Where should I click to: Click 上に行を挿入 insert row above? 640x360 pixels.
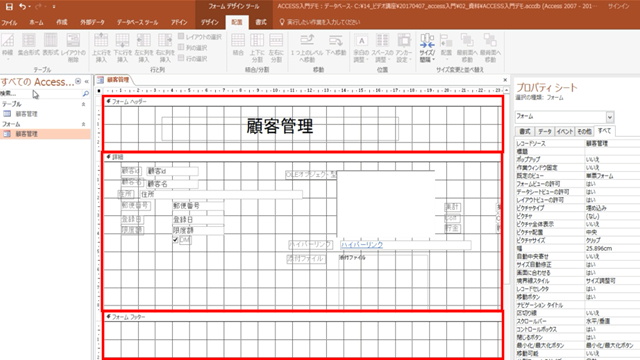click(x=101, y=47)
